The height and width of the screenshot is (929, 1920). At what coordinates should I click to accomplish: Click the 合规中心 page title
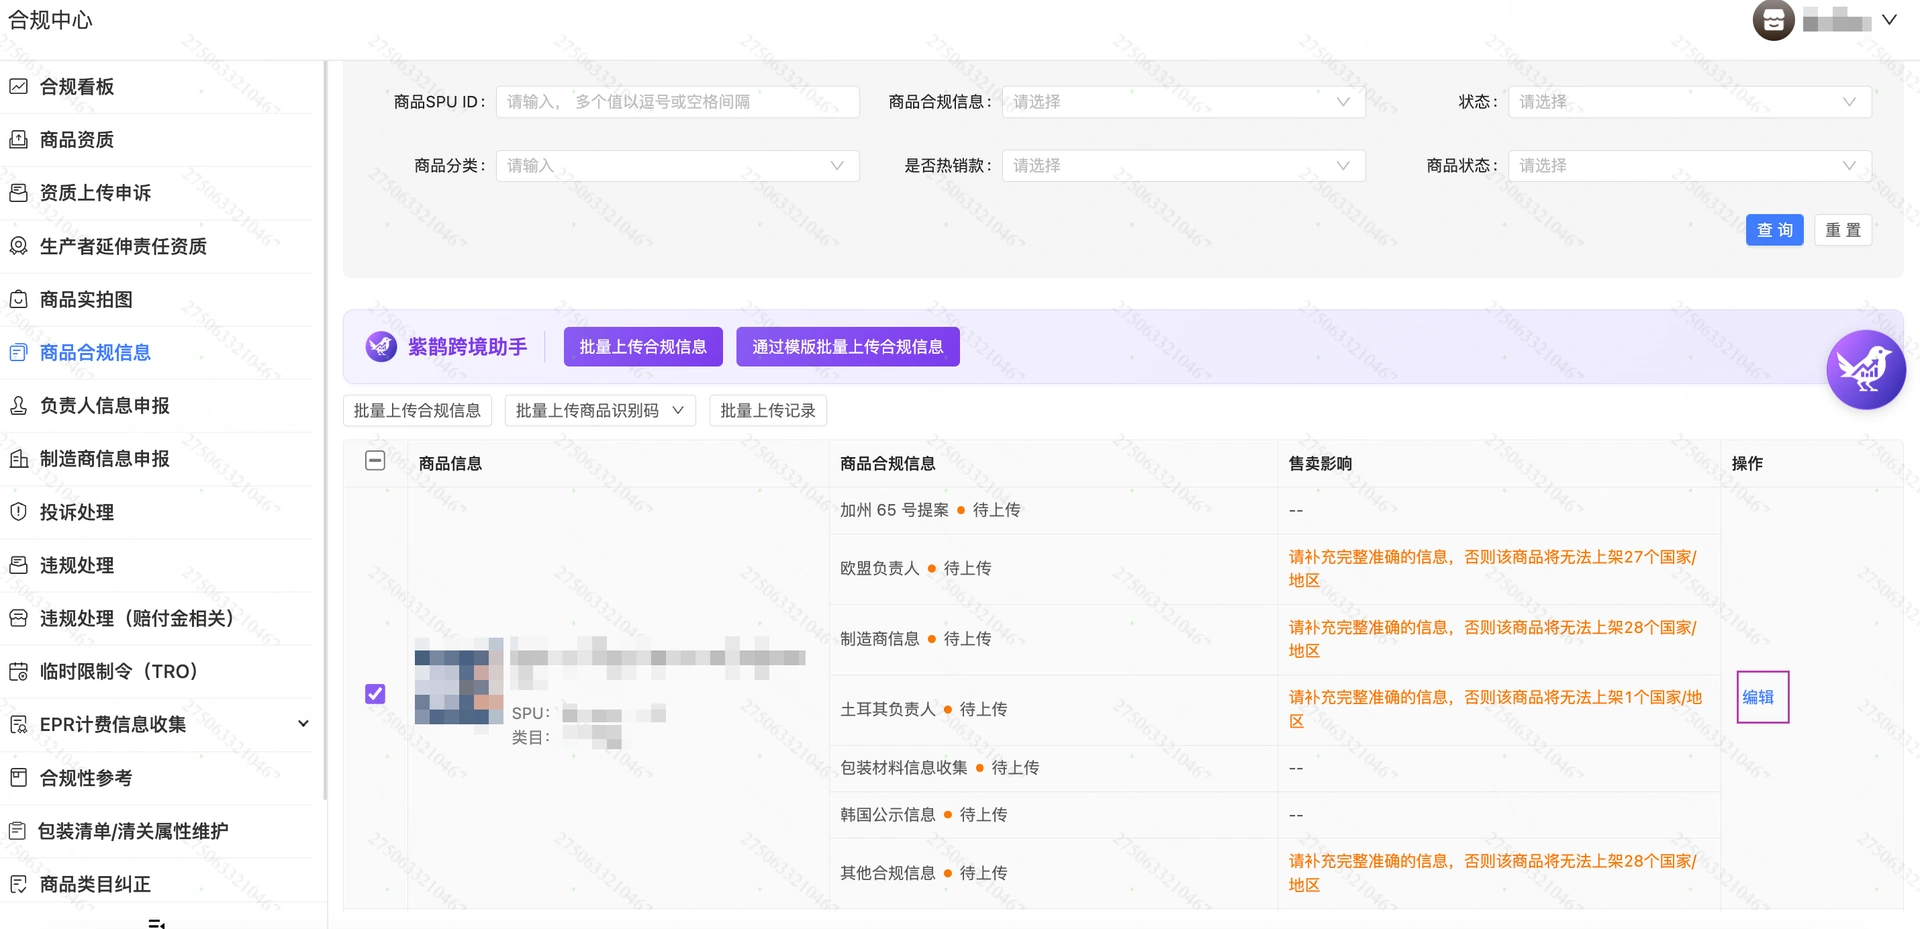tap(50, 20)
